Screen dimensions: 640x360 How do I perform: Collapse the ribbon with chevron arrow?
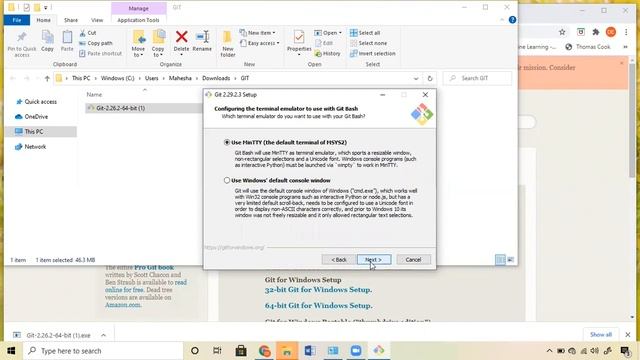(502, 20)
